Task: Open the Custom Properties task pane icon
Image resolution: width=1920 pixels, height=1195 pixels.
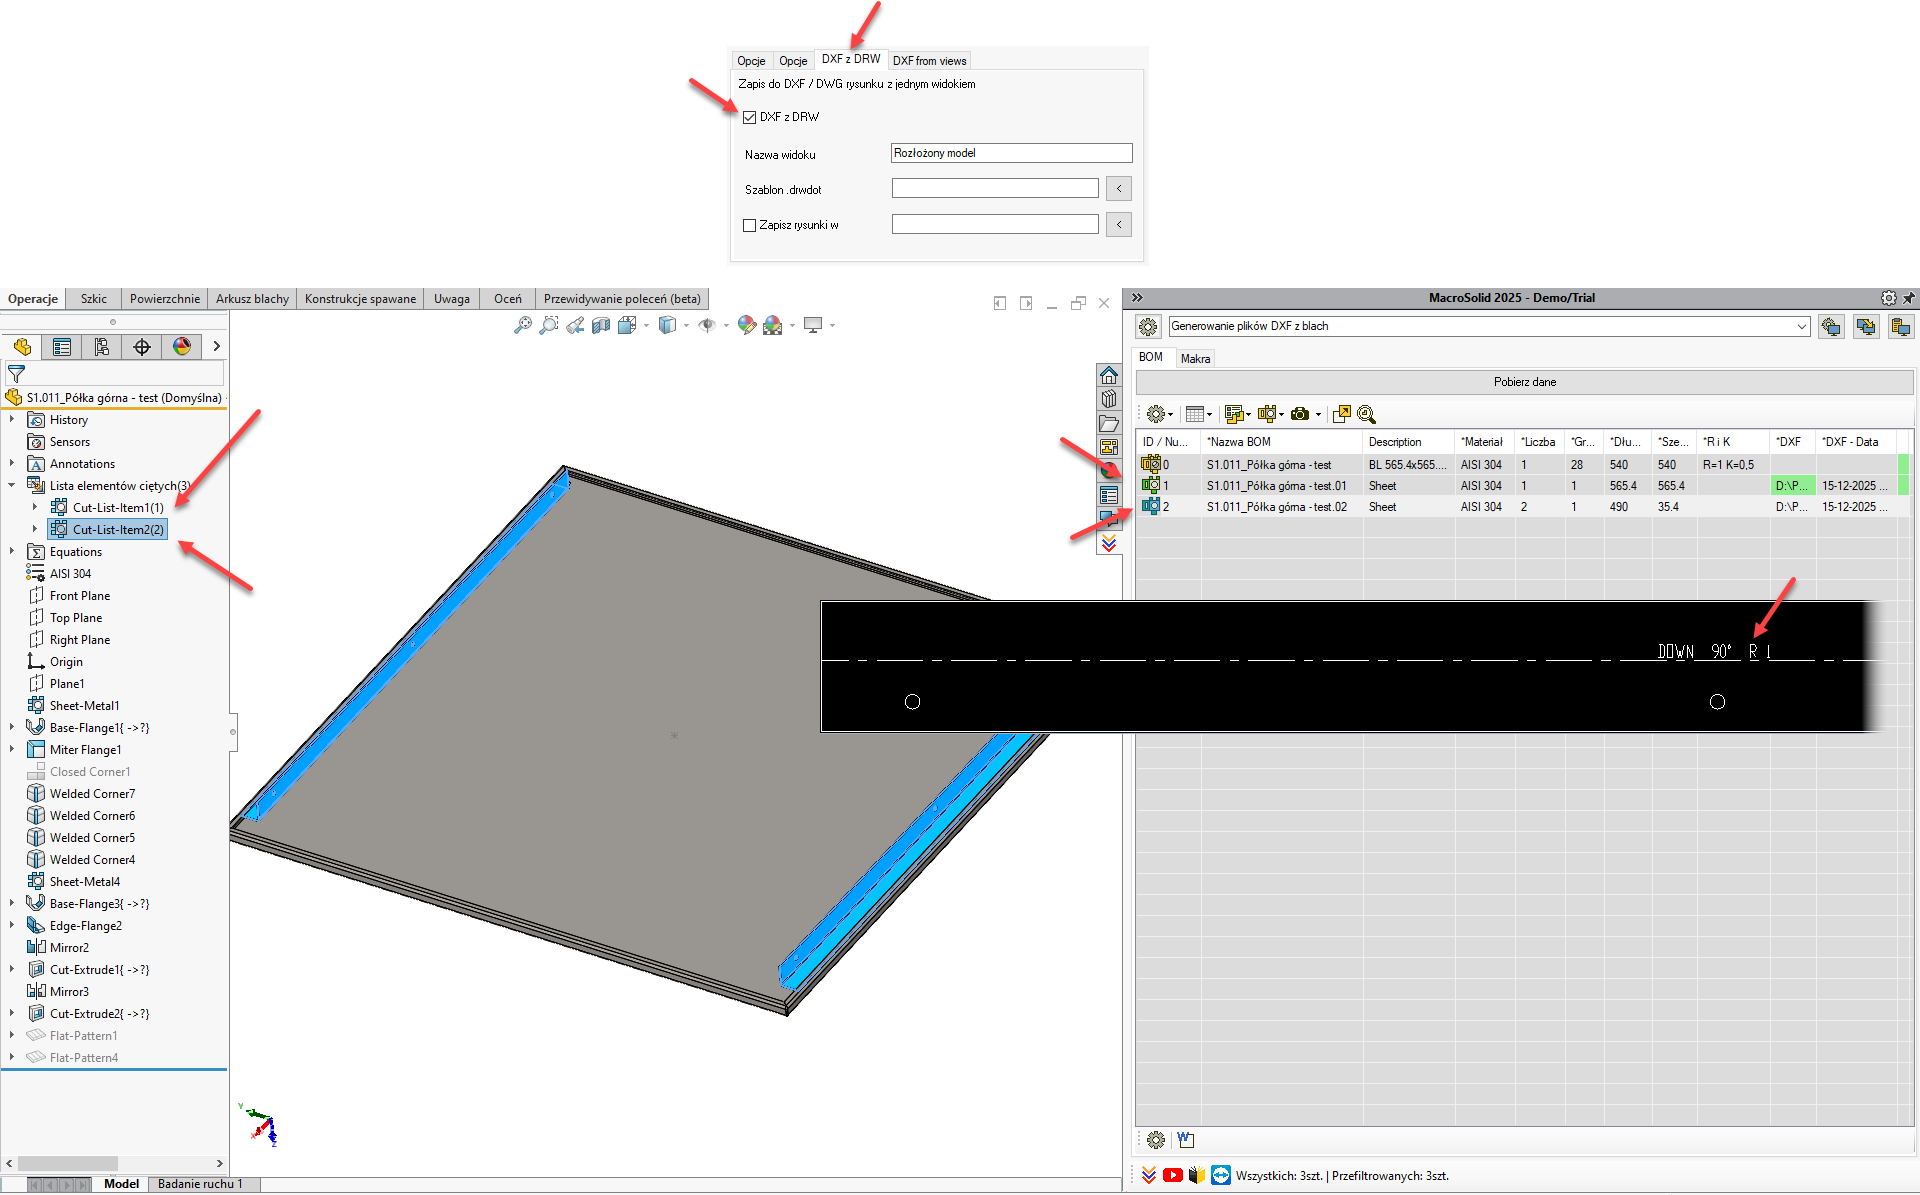Action: 1109,496
